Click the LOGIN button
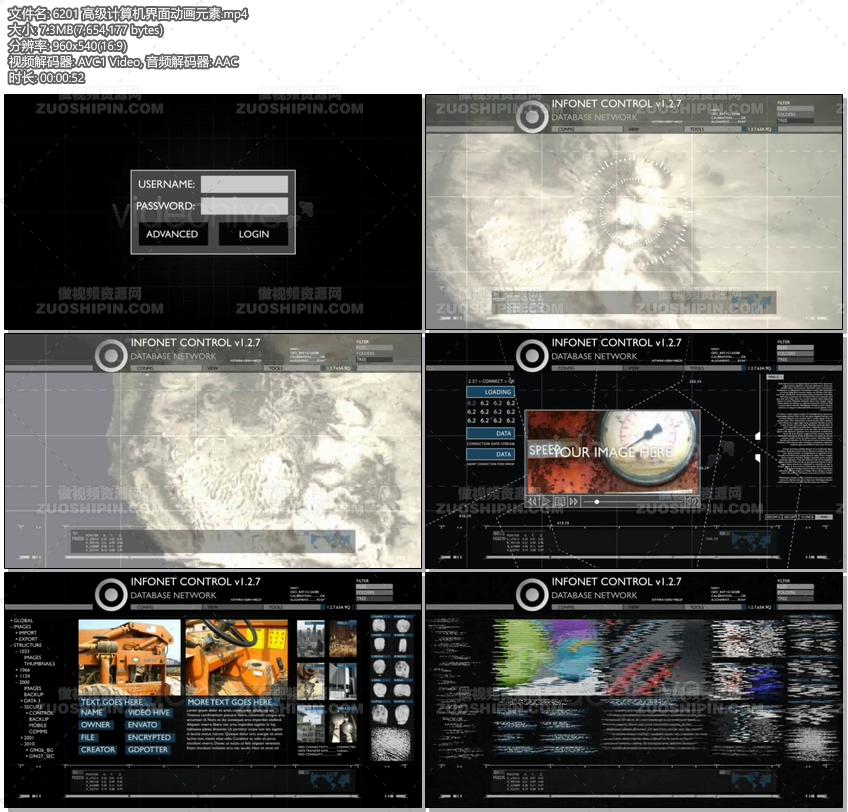Viewport: 848px width, 812px height. tap(253, 234)
